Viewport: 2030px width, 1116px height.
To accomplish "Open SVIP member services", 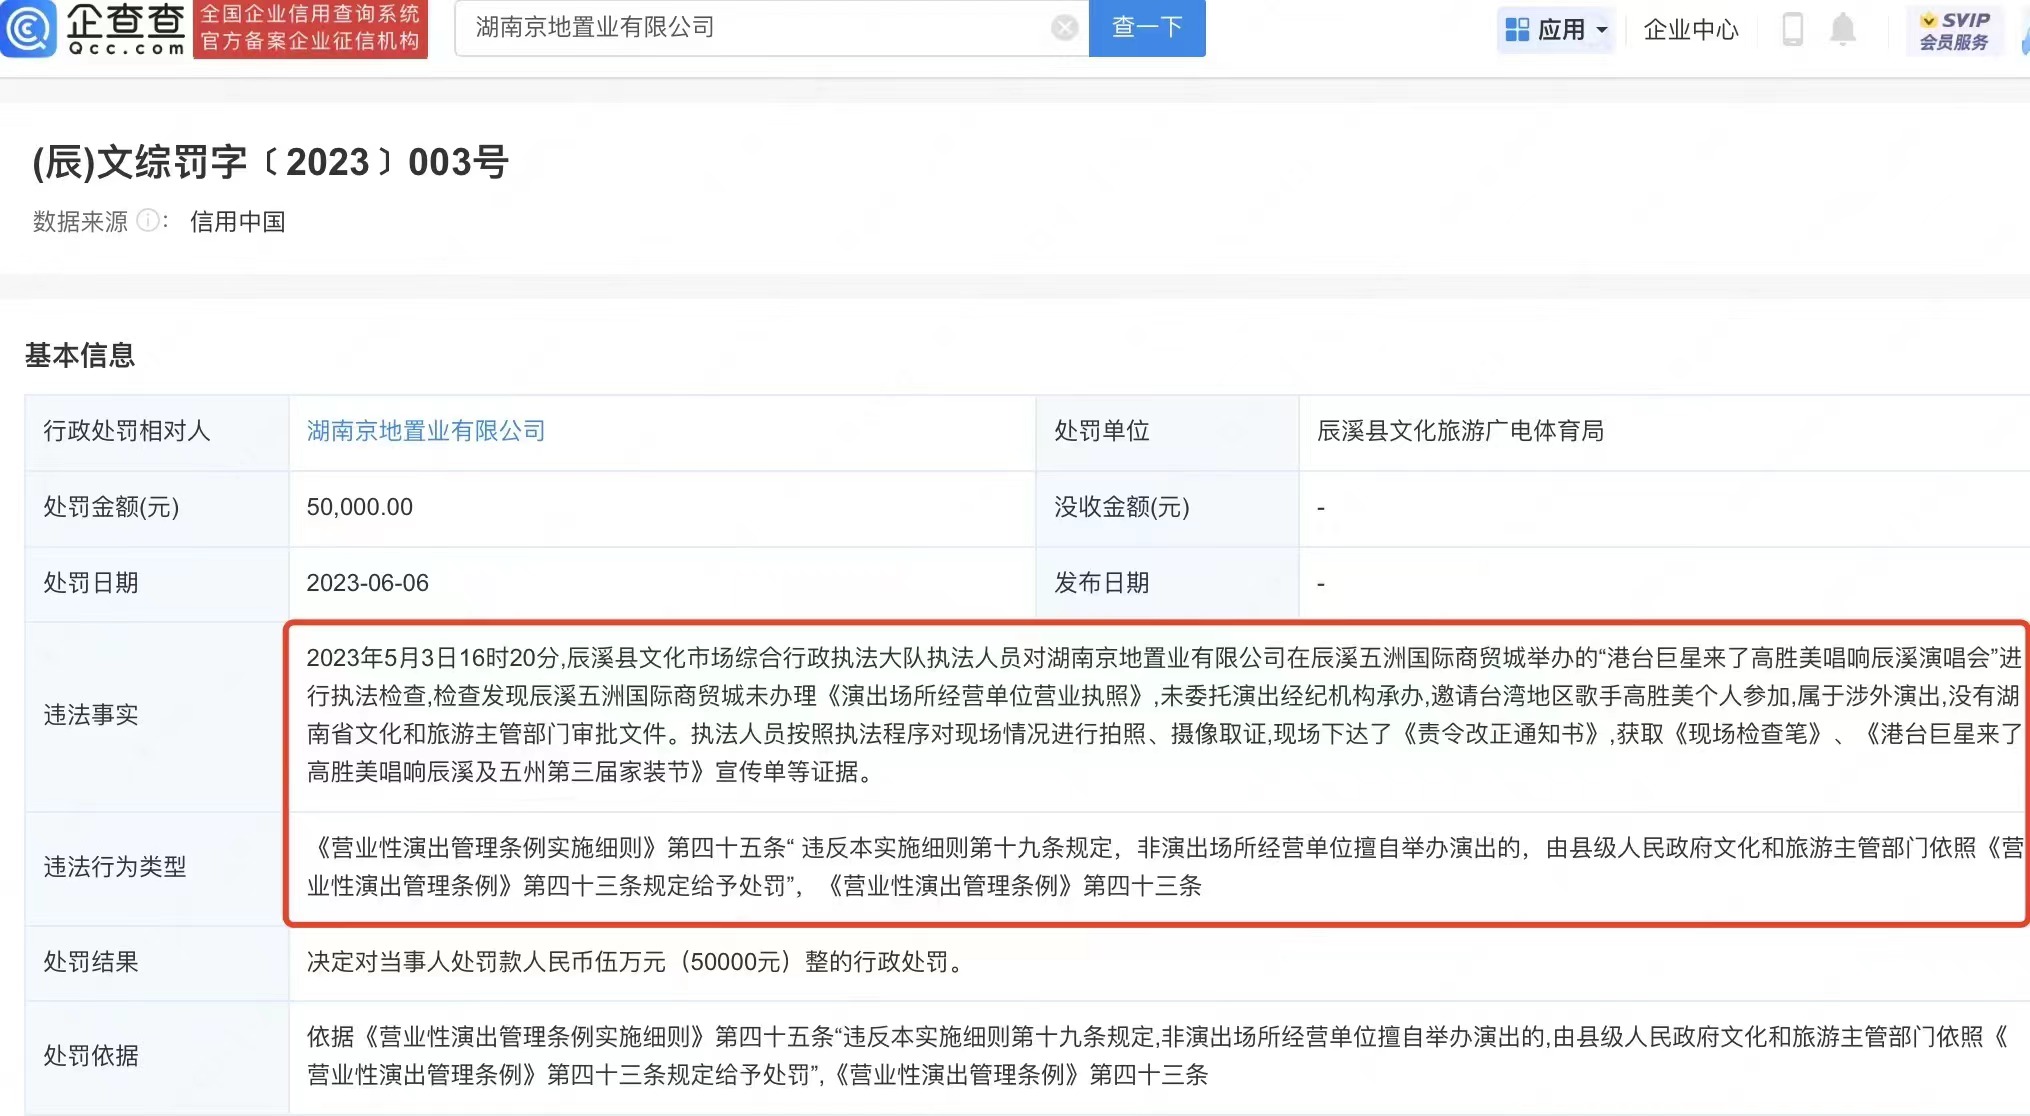I will coord(1954,30).
